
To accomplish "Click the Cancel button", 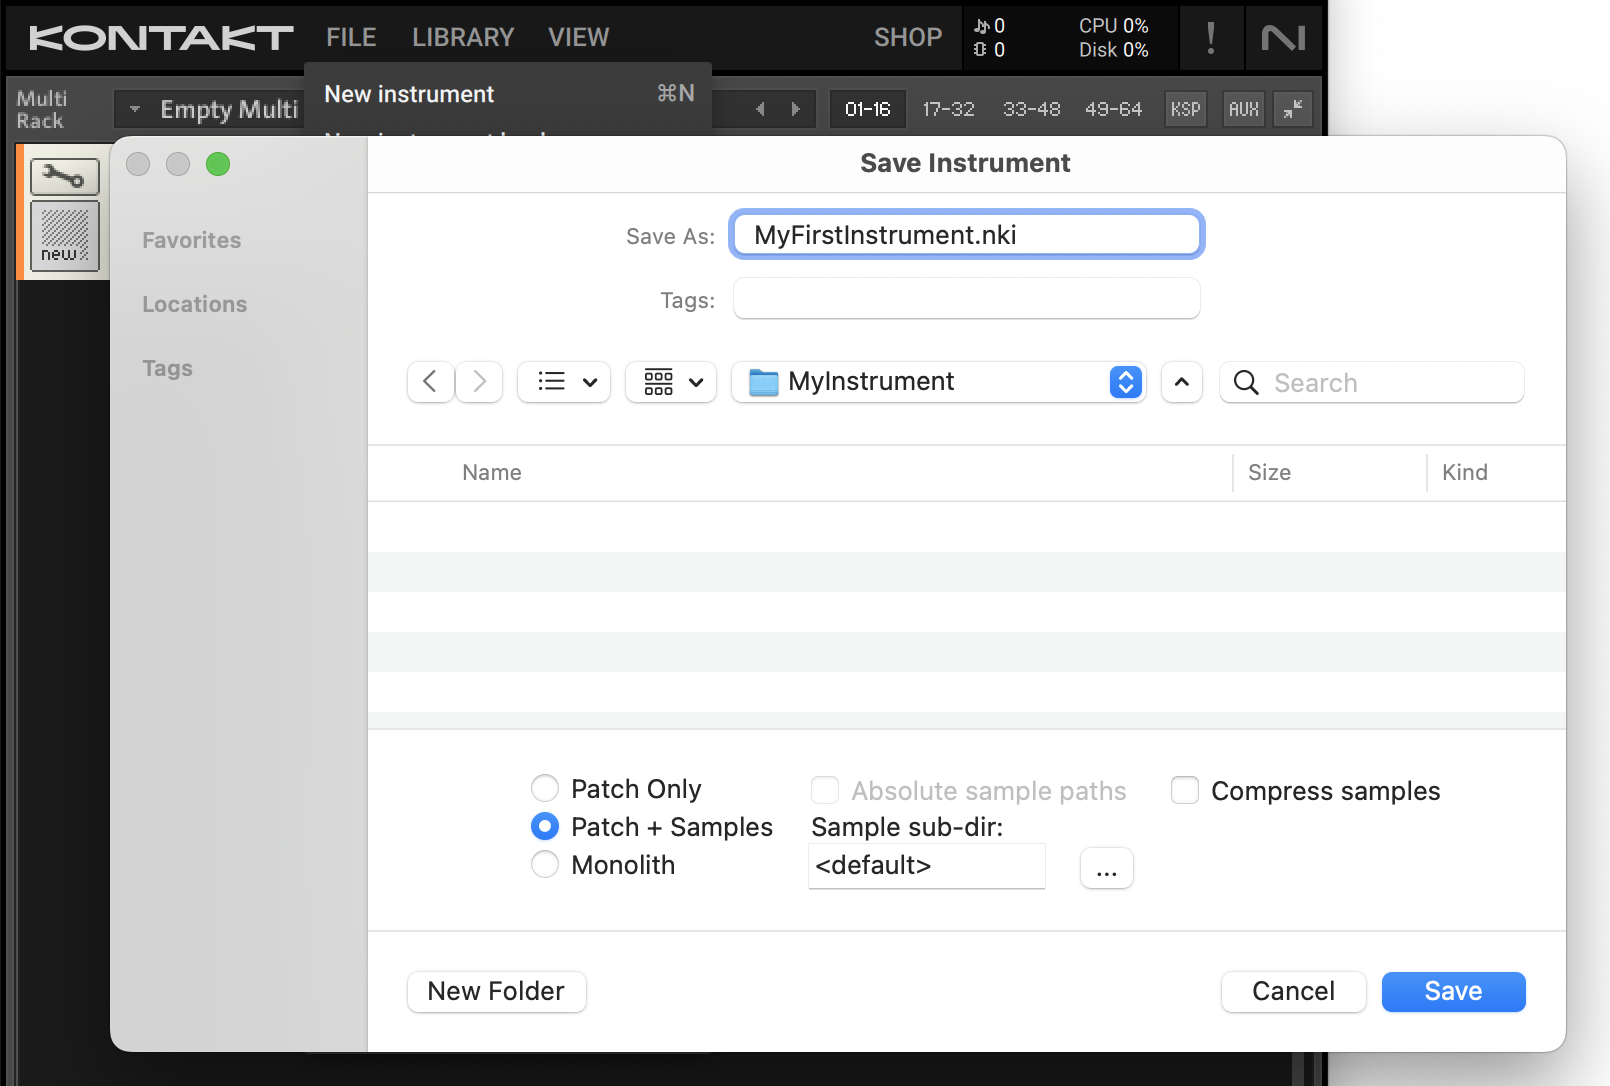I will (x=1293, y=991).
